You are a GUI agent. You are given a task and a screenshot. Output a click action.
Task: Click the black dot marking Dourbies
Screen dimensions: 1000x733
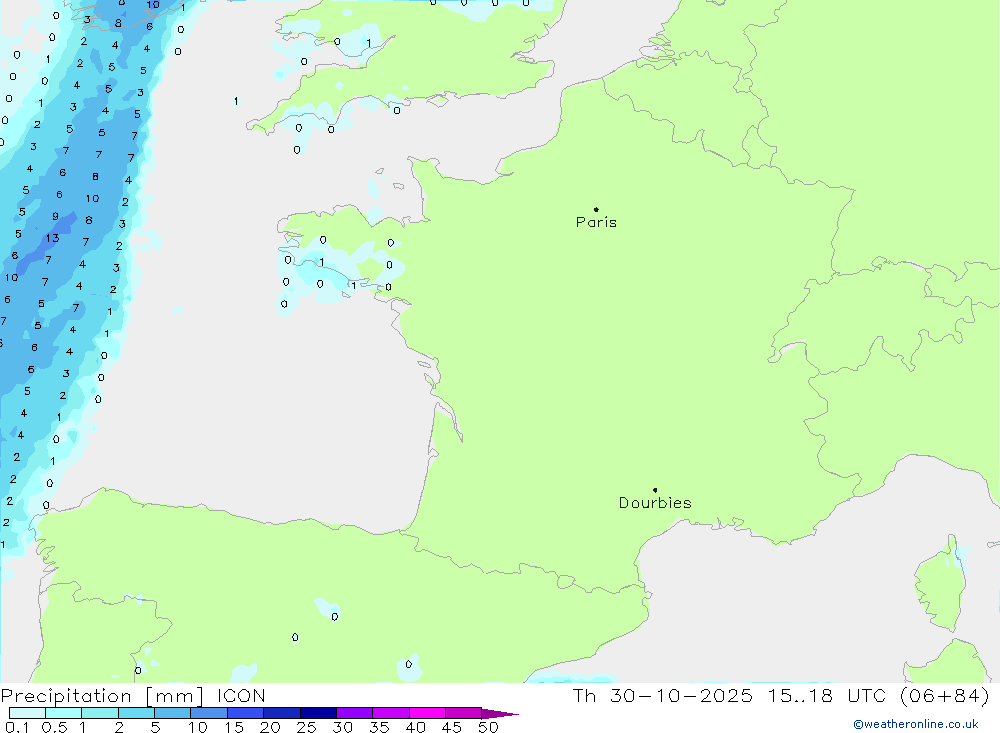click(x=655, y=490)
